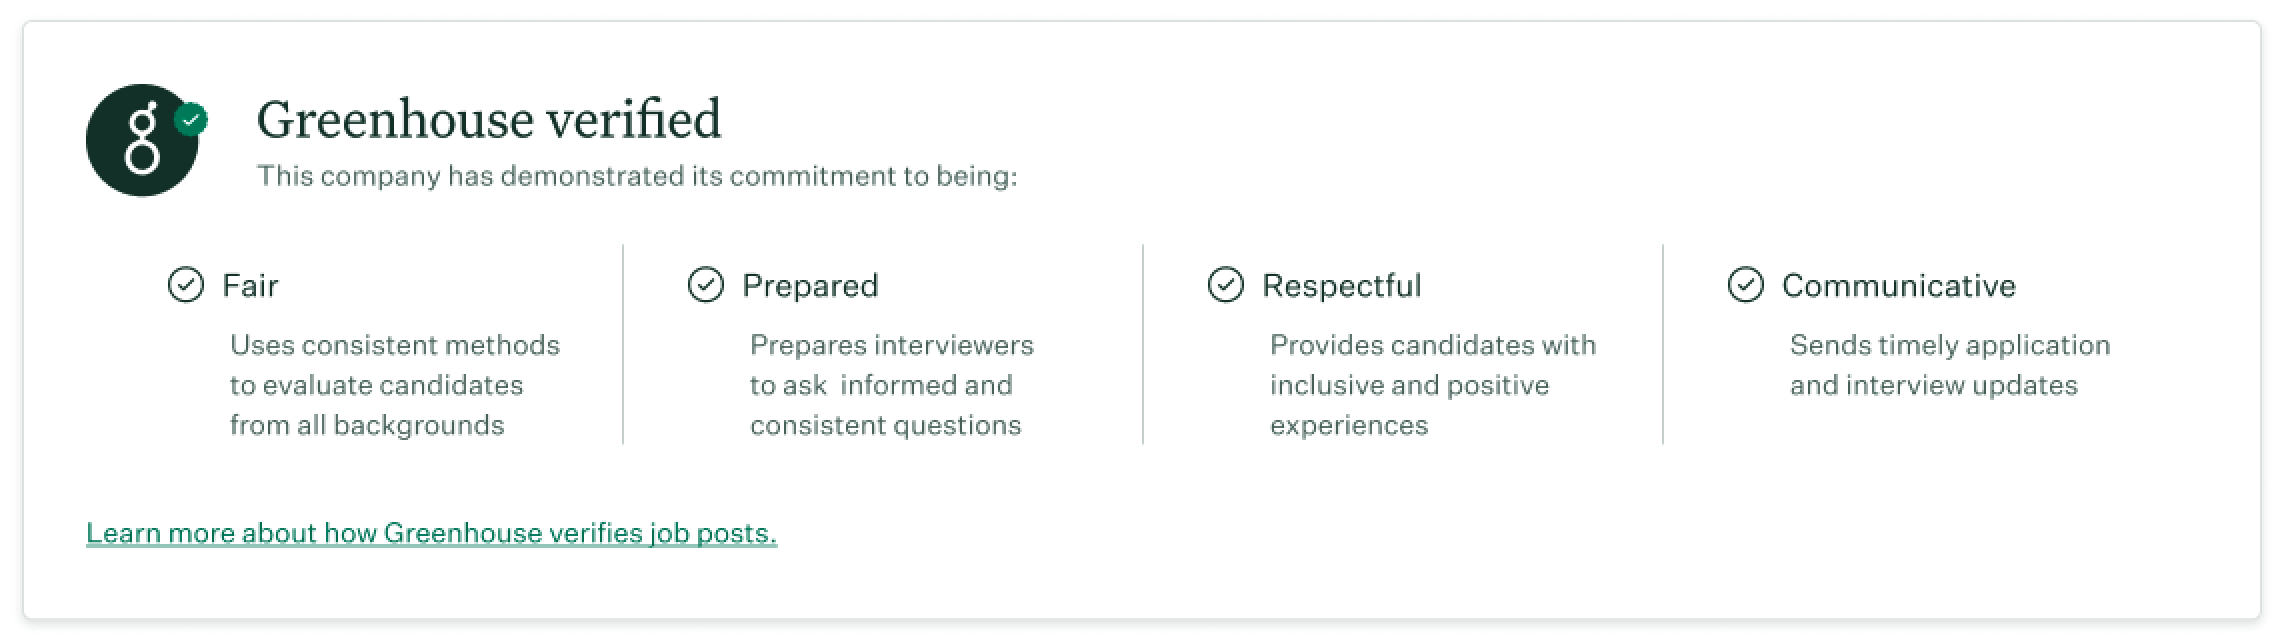The image size is (2284, 638).
Task: Open the Learn more about Greenhouse verification link
Action: pyautogui.click(x=432, y=533)
